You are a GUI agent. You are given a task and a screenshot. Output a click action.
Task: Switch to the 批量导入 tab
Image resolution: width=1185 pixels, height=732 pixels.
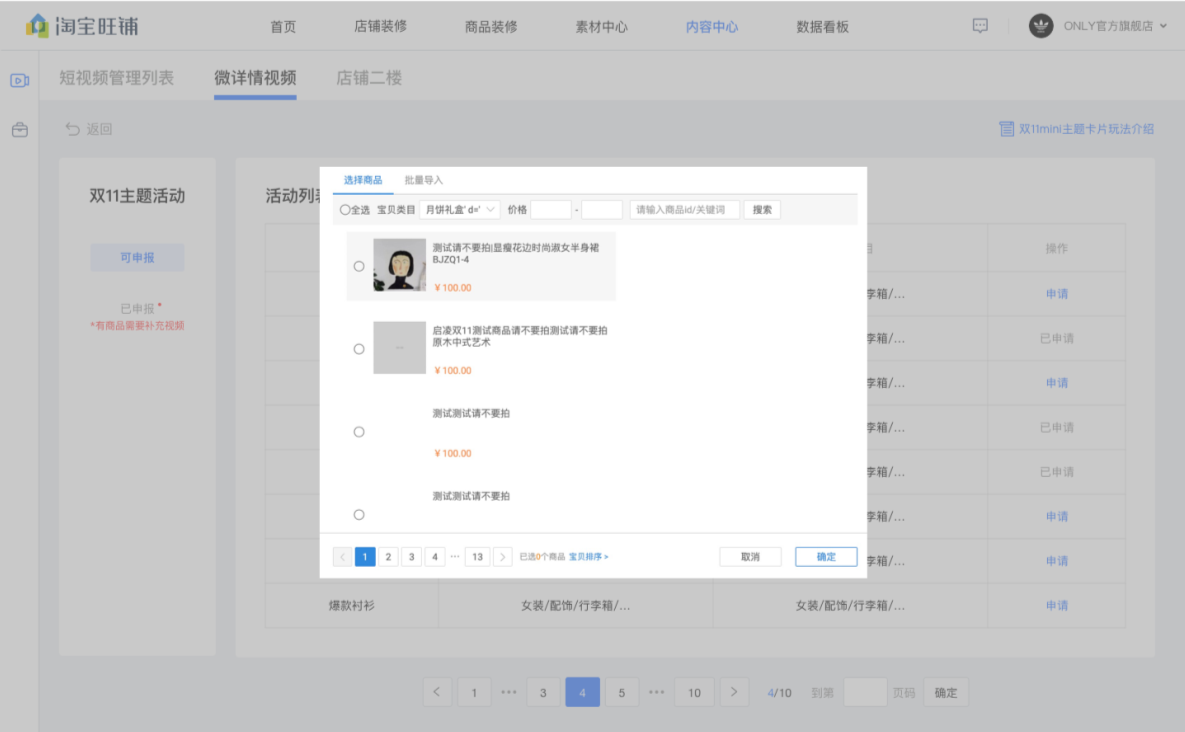tap(423, 180)
